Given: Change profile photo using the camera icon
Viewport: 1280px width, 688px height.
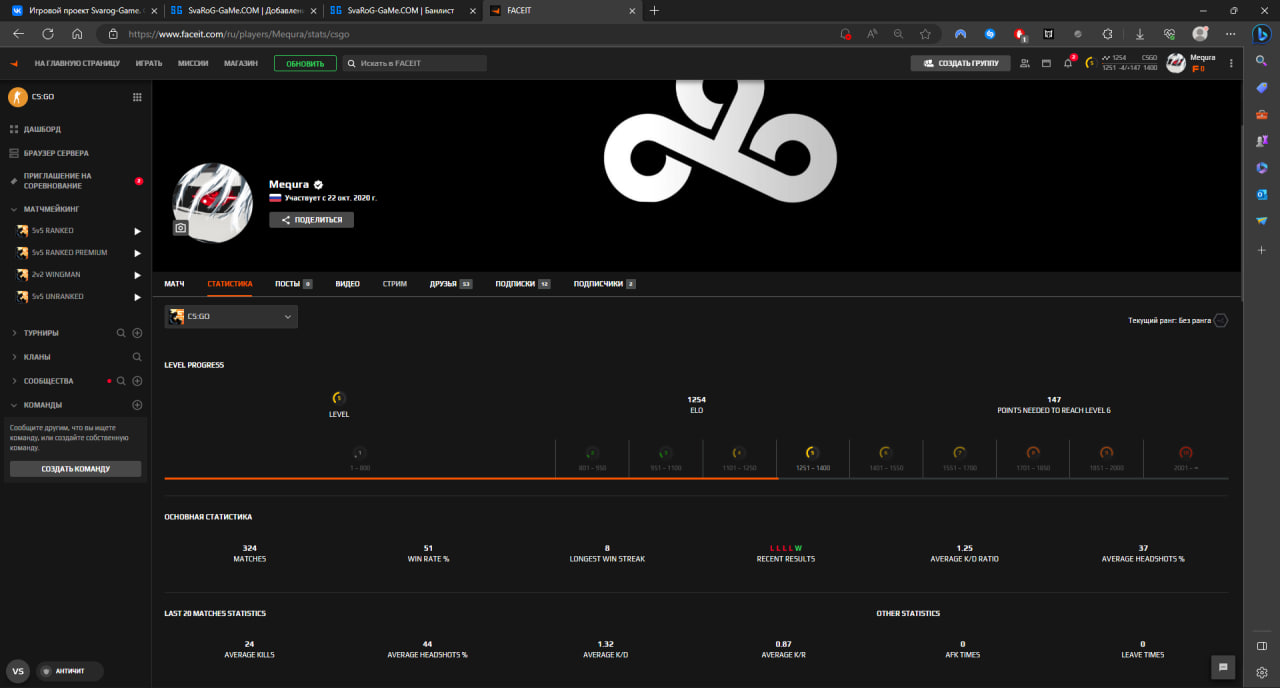Looking at the screenshot, I should tap(181, 228).
